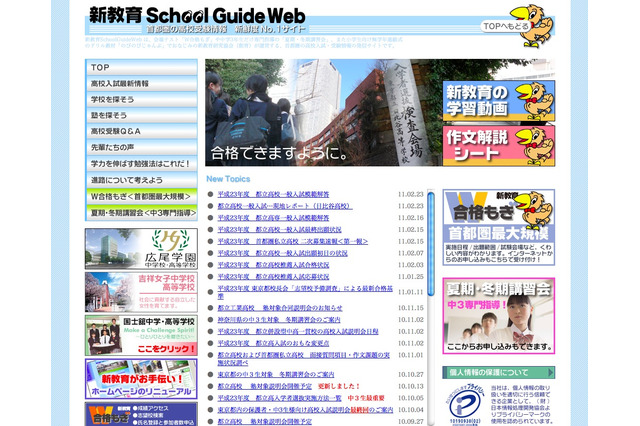Click the bird mascot in the header
Screen dimensions: 640x426
[x=531, y=25]
